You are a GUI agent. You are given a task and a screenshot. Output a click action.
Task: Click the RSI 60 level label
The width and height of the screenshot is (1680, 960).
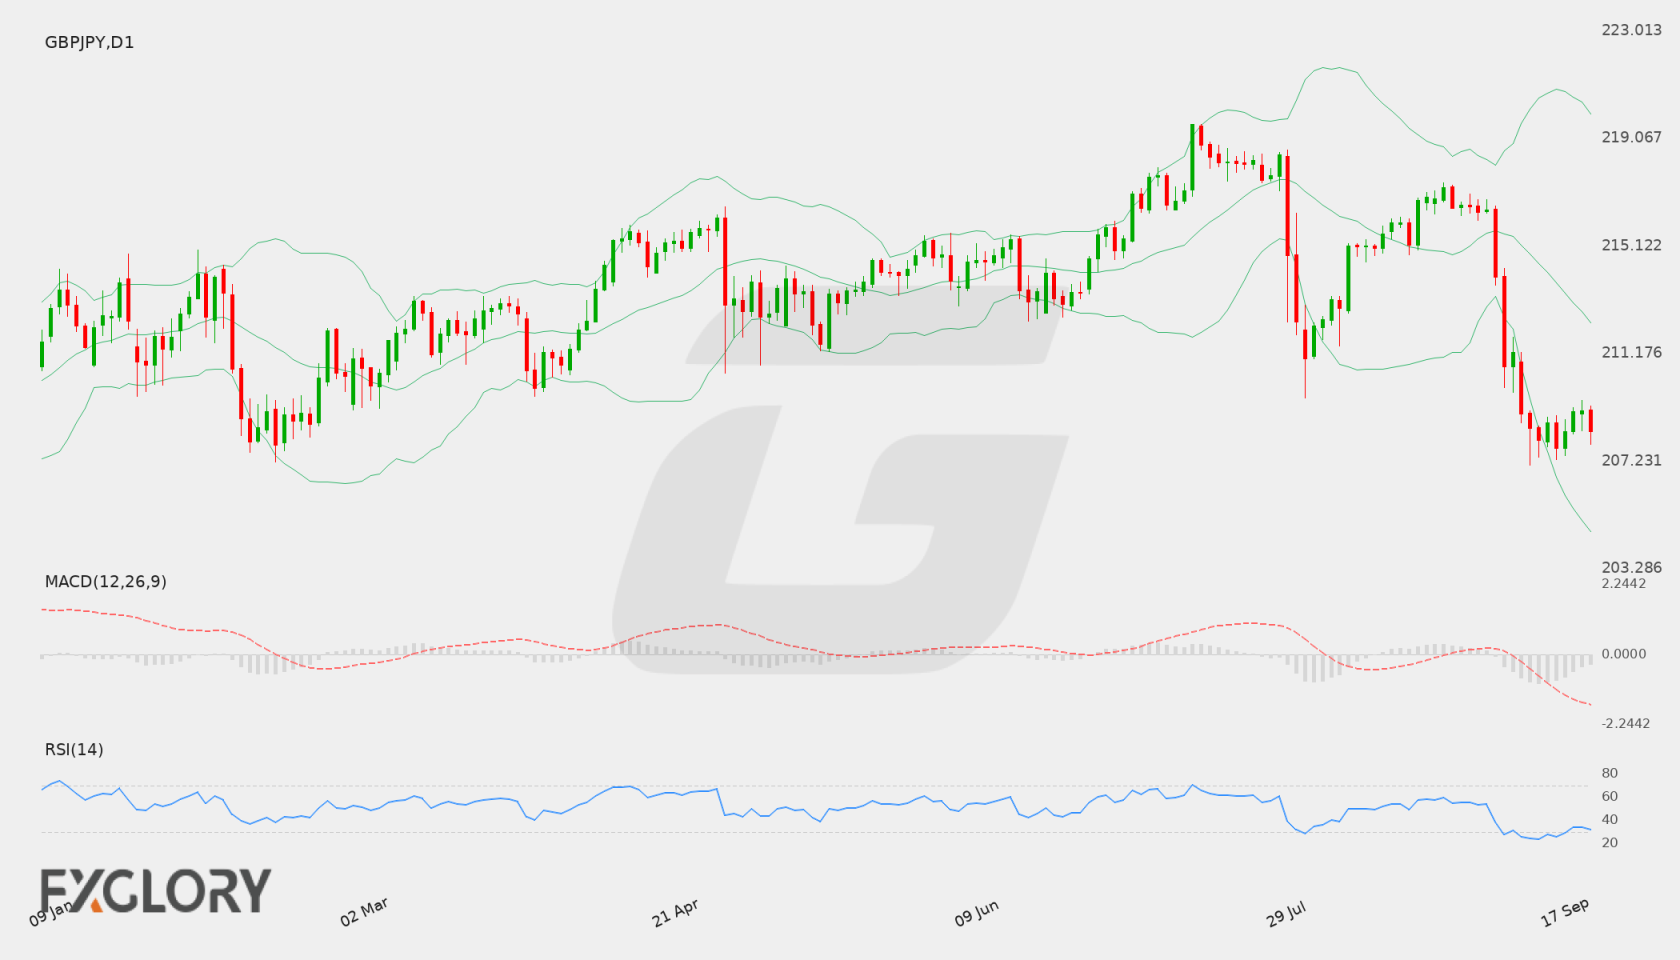pos(1609,796)
